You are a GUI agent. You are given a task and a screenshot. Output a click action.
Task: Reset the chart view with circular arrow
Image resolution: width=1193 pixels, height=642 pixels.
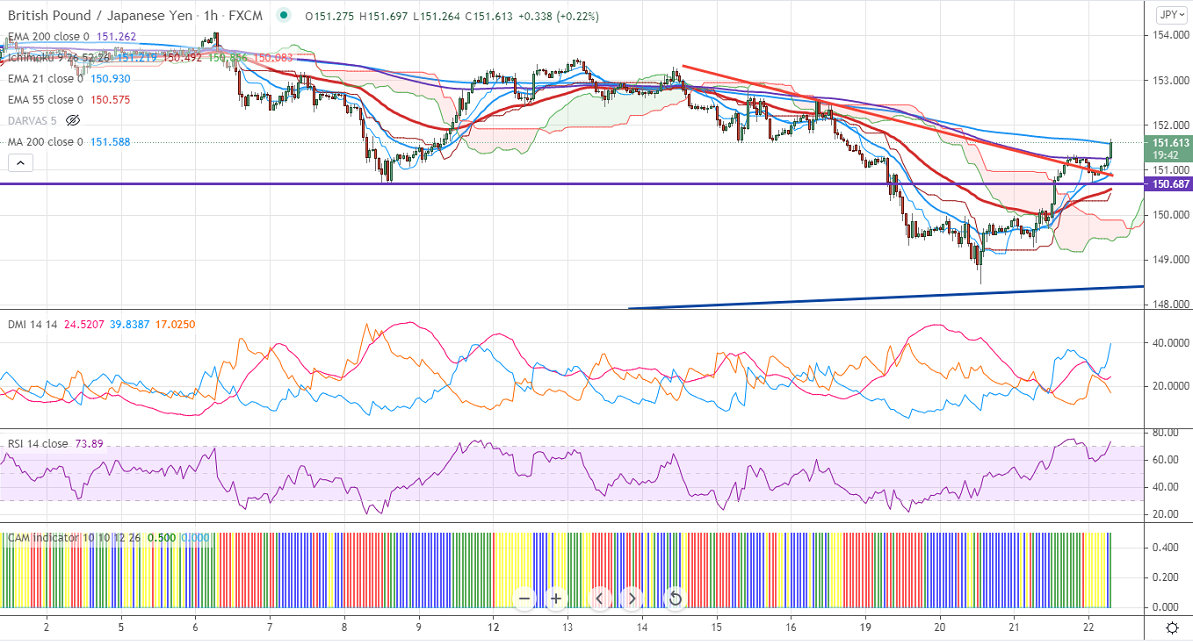point(675,599)
